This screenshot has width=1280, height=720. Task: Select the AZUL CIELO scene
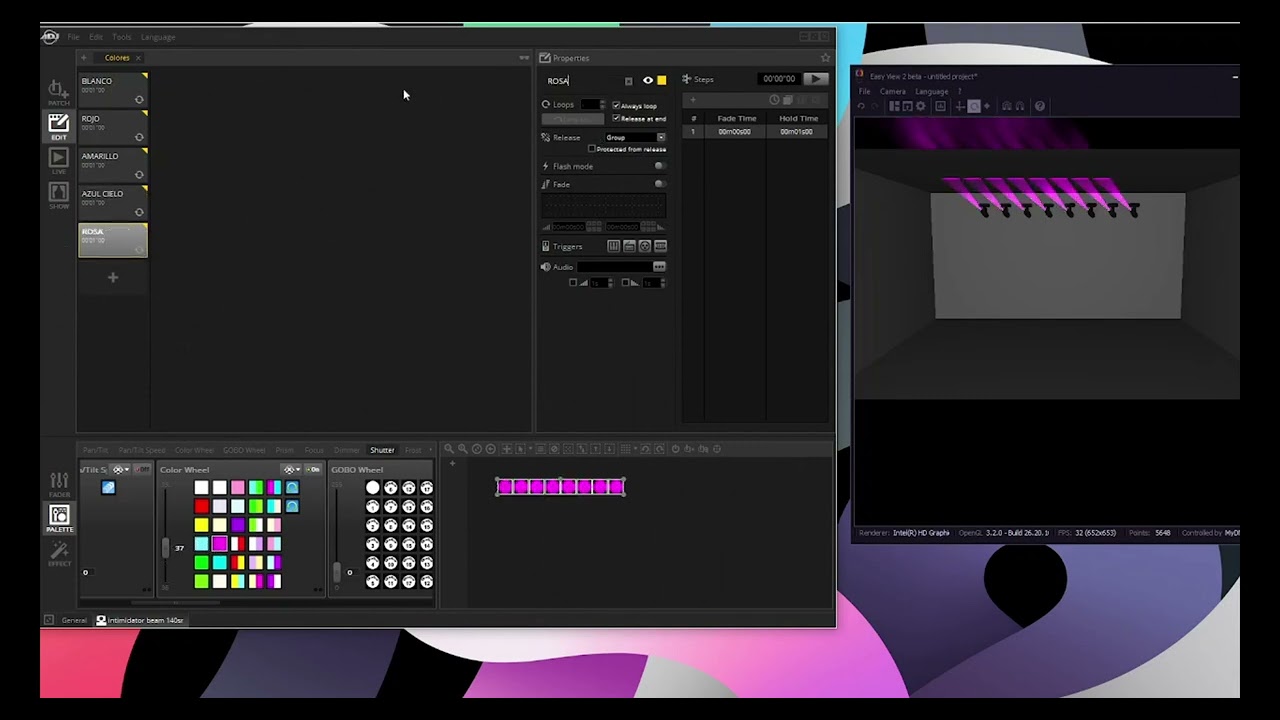click(113, 202)
